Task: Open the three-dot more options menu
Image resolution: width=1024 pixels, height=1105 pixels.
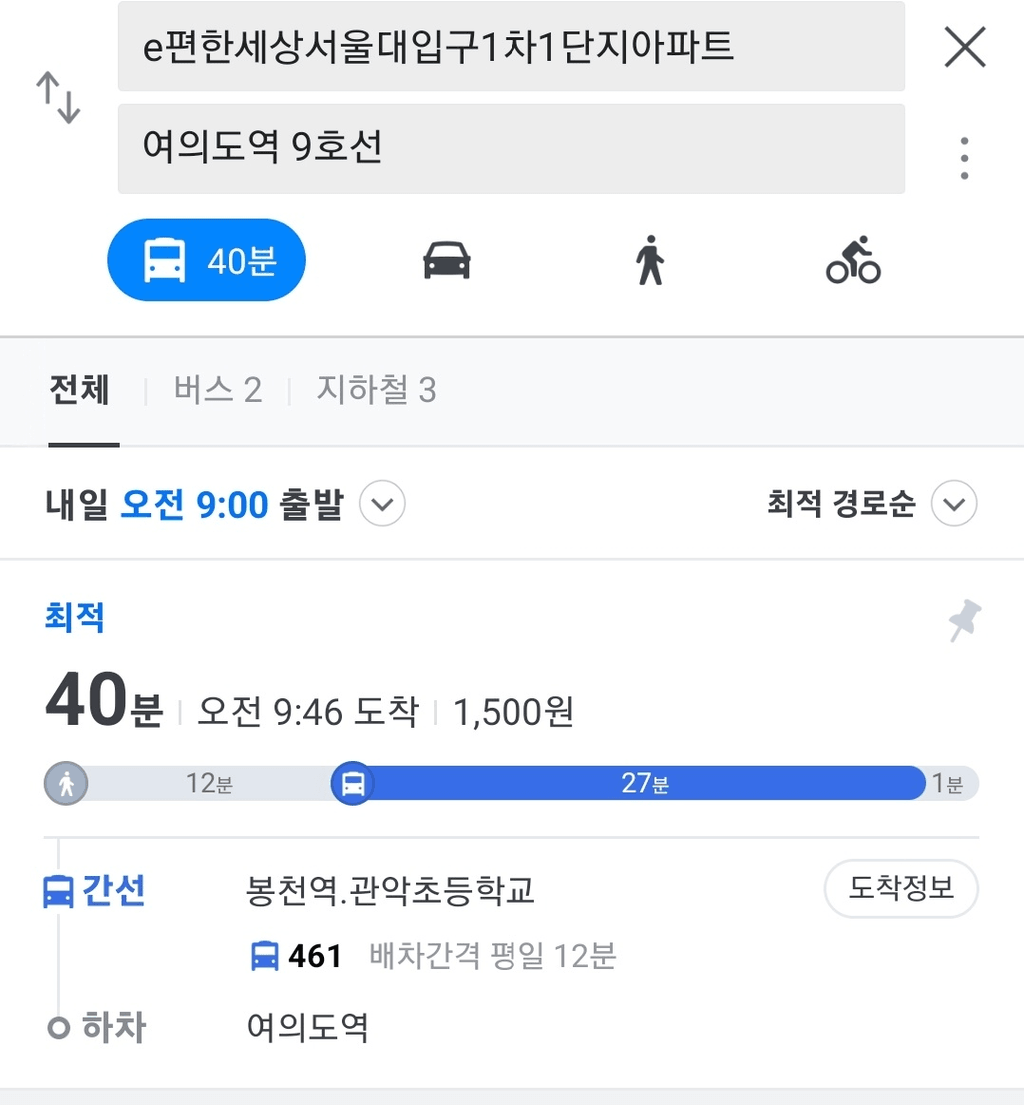Action: click(x=964, y=158)
